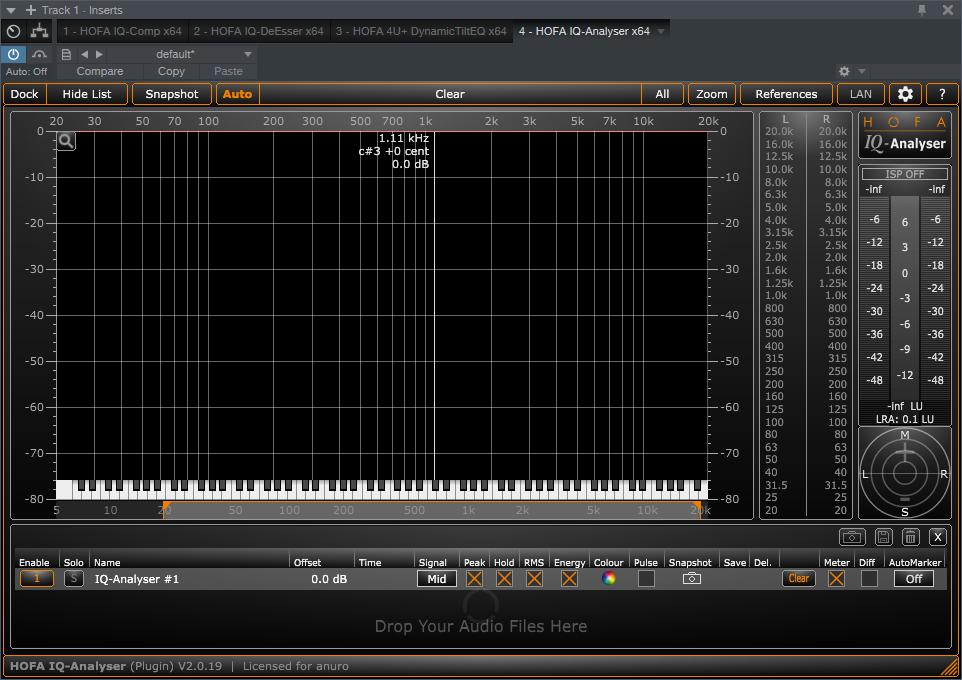The height and width of the screenshot is (680, 962).
Task: Click the preset document icon beside the navigation arrows
Action: click(65, 54)
